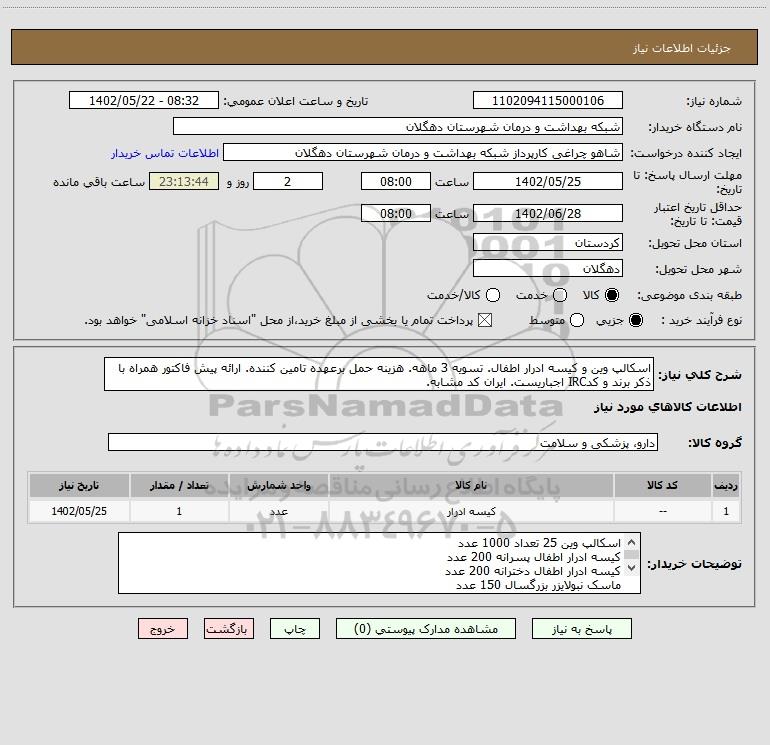770x745 pixels.
Task: Click the اطلاعات کالاهای مورد نیاز section heading
Action: click(667, 407)
